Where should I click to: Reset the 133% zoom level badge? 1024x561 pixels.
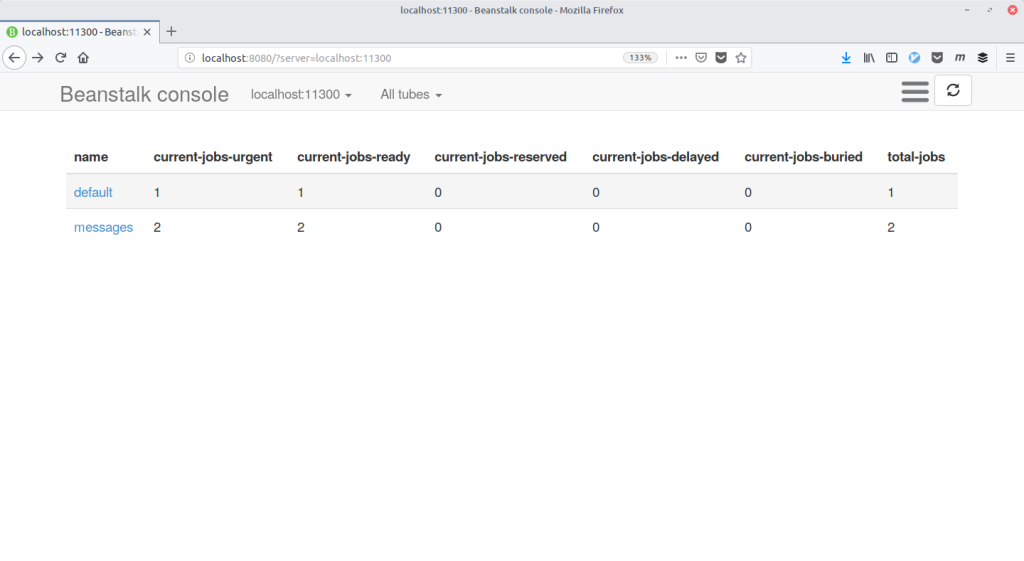click(x=640, y=57)
